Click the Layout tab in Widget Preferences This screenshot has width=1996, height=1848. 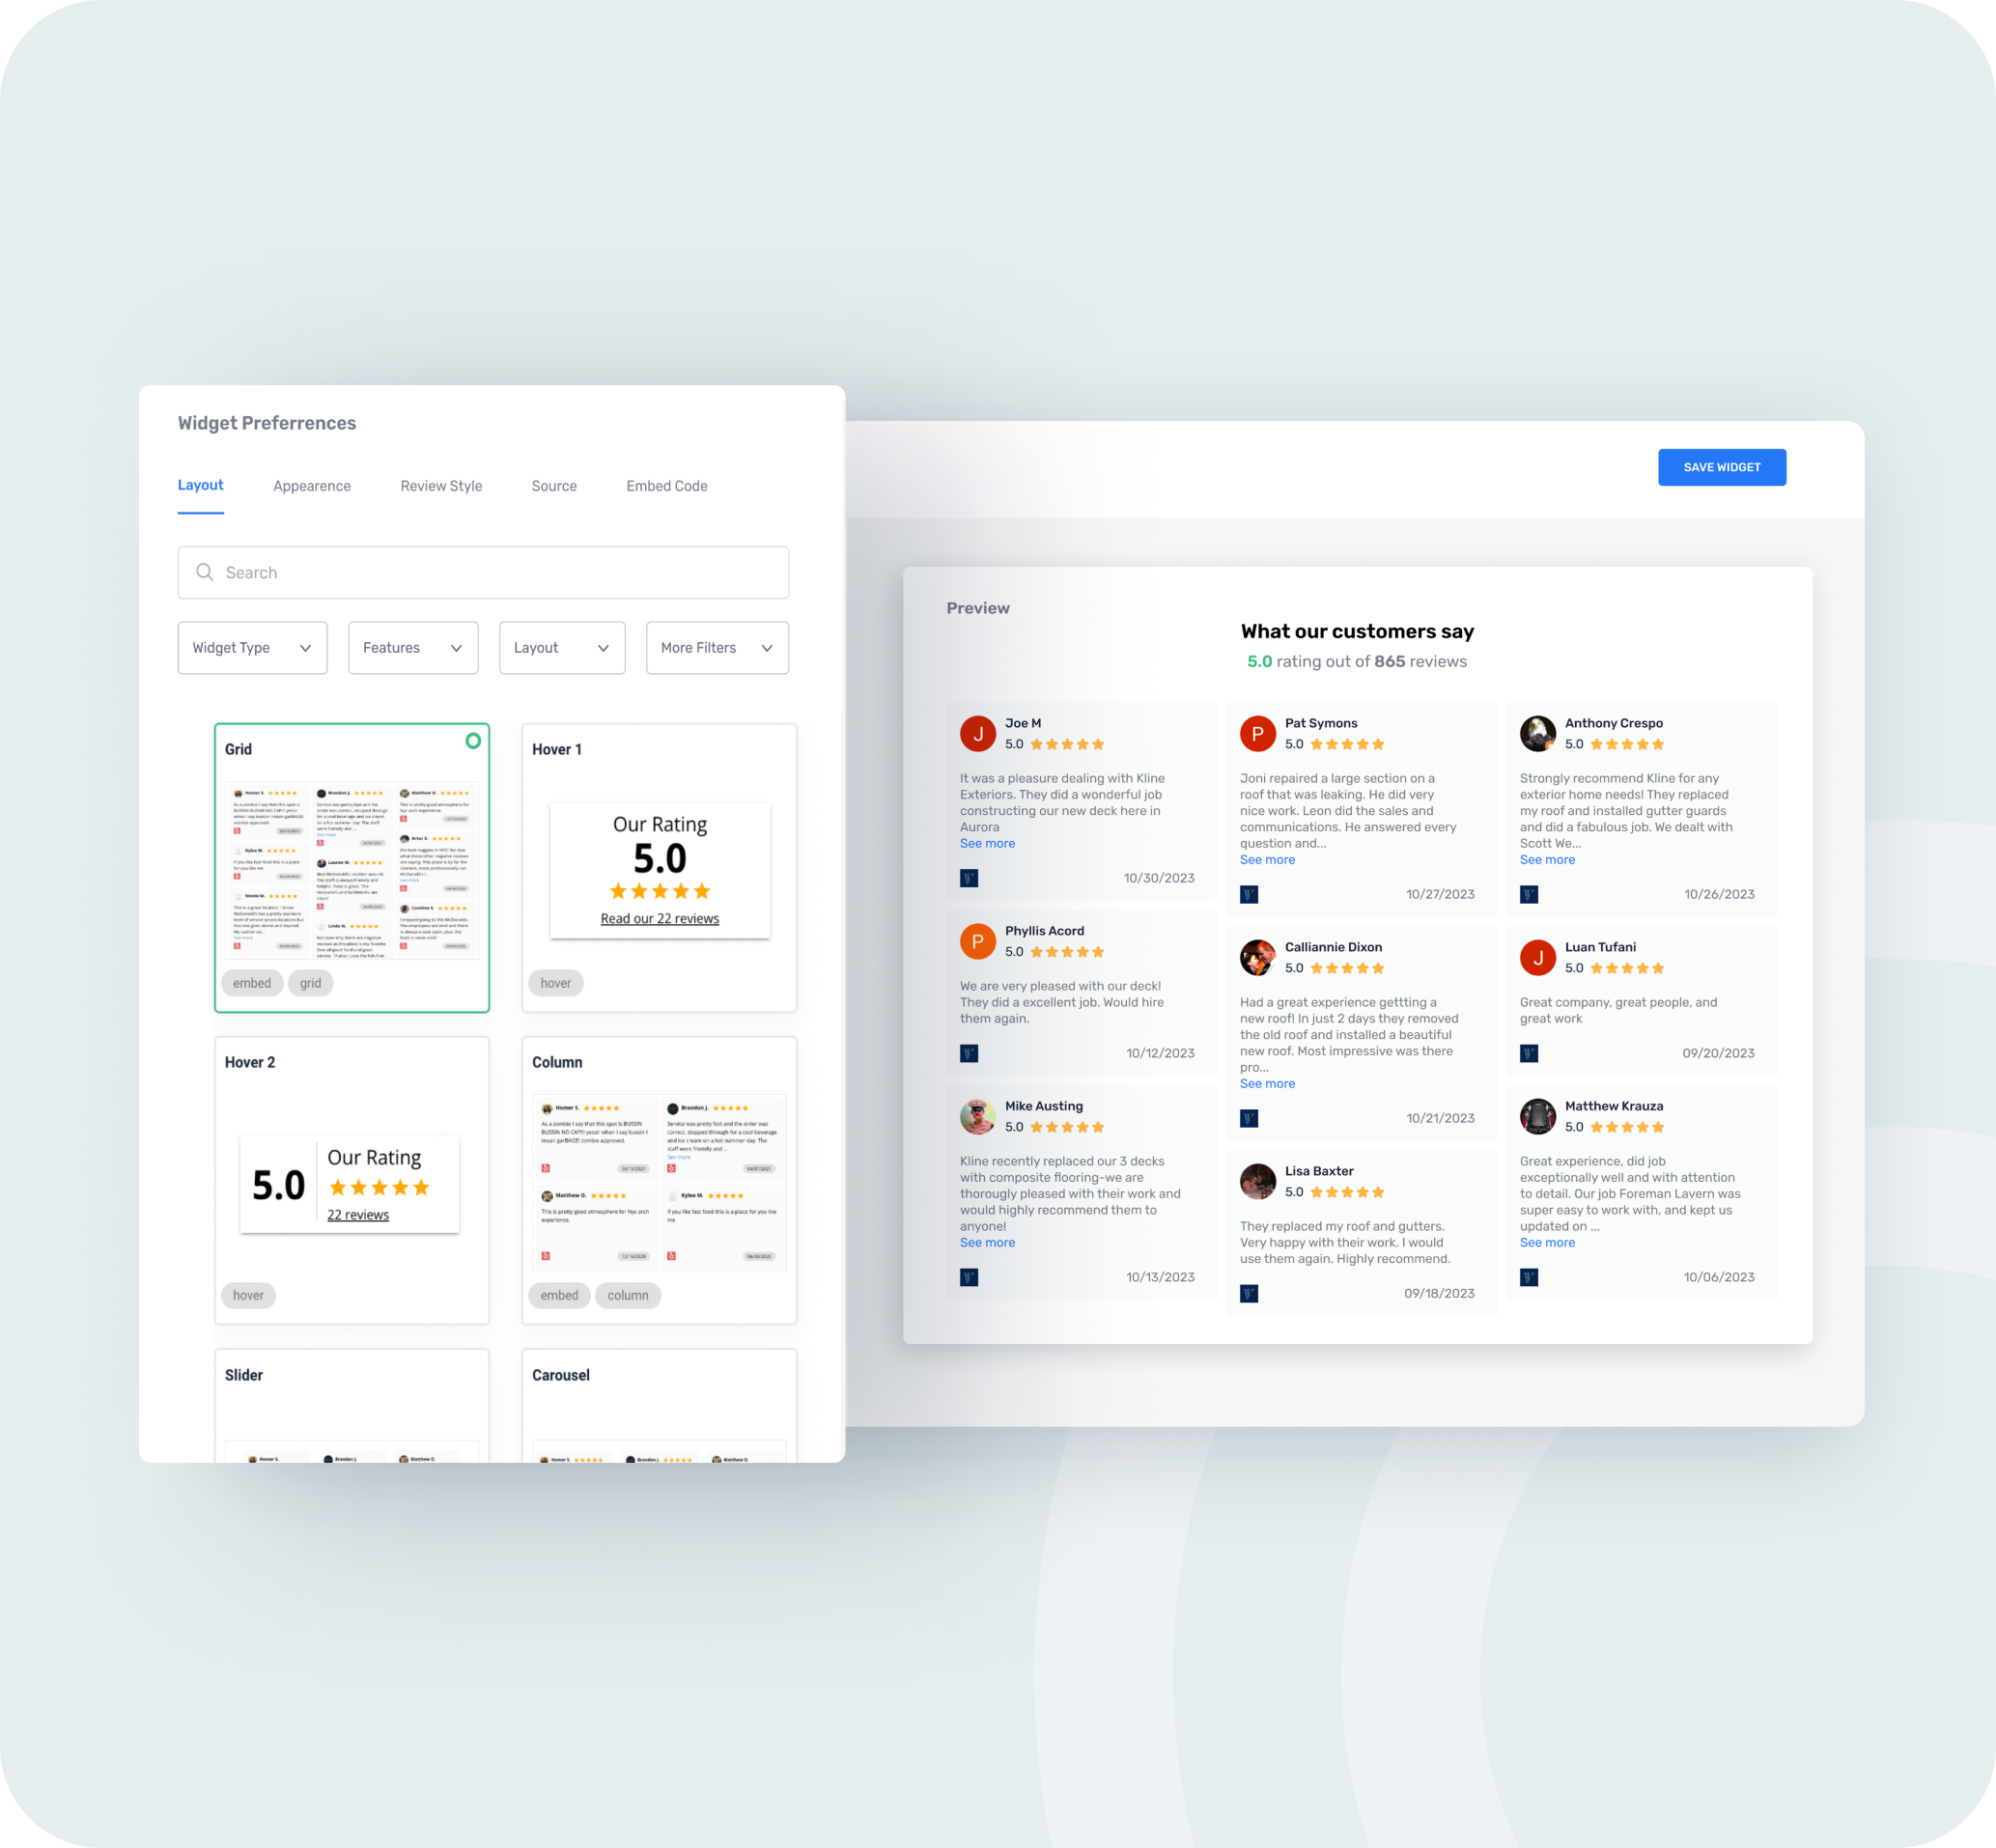[x=200, y=485]
